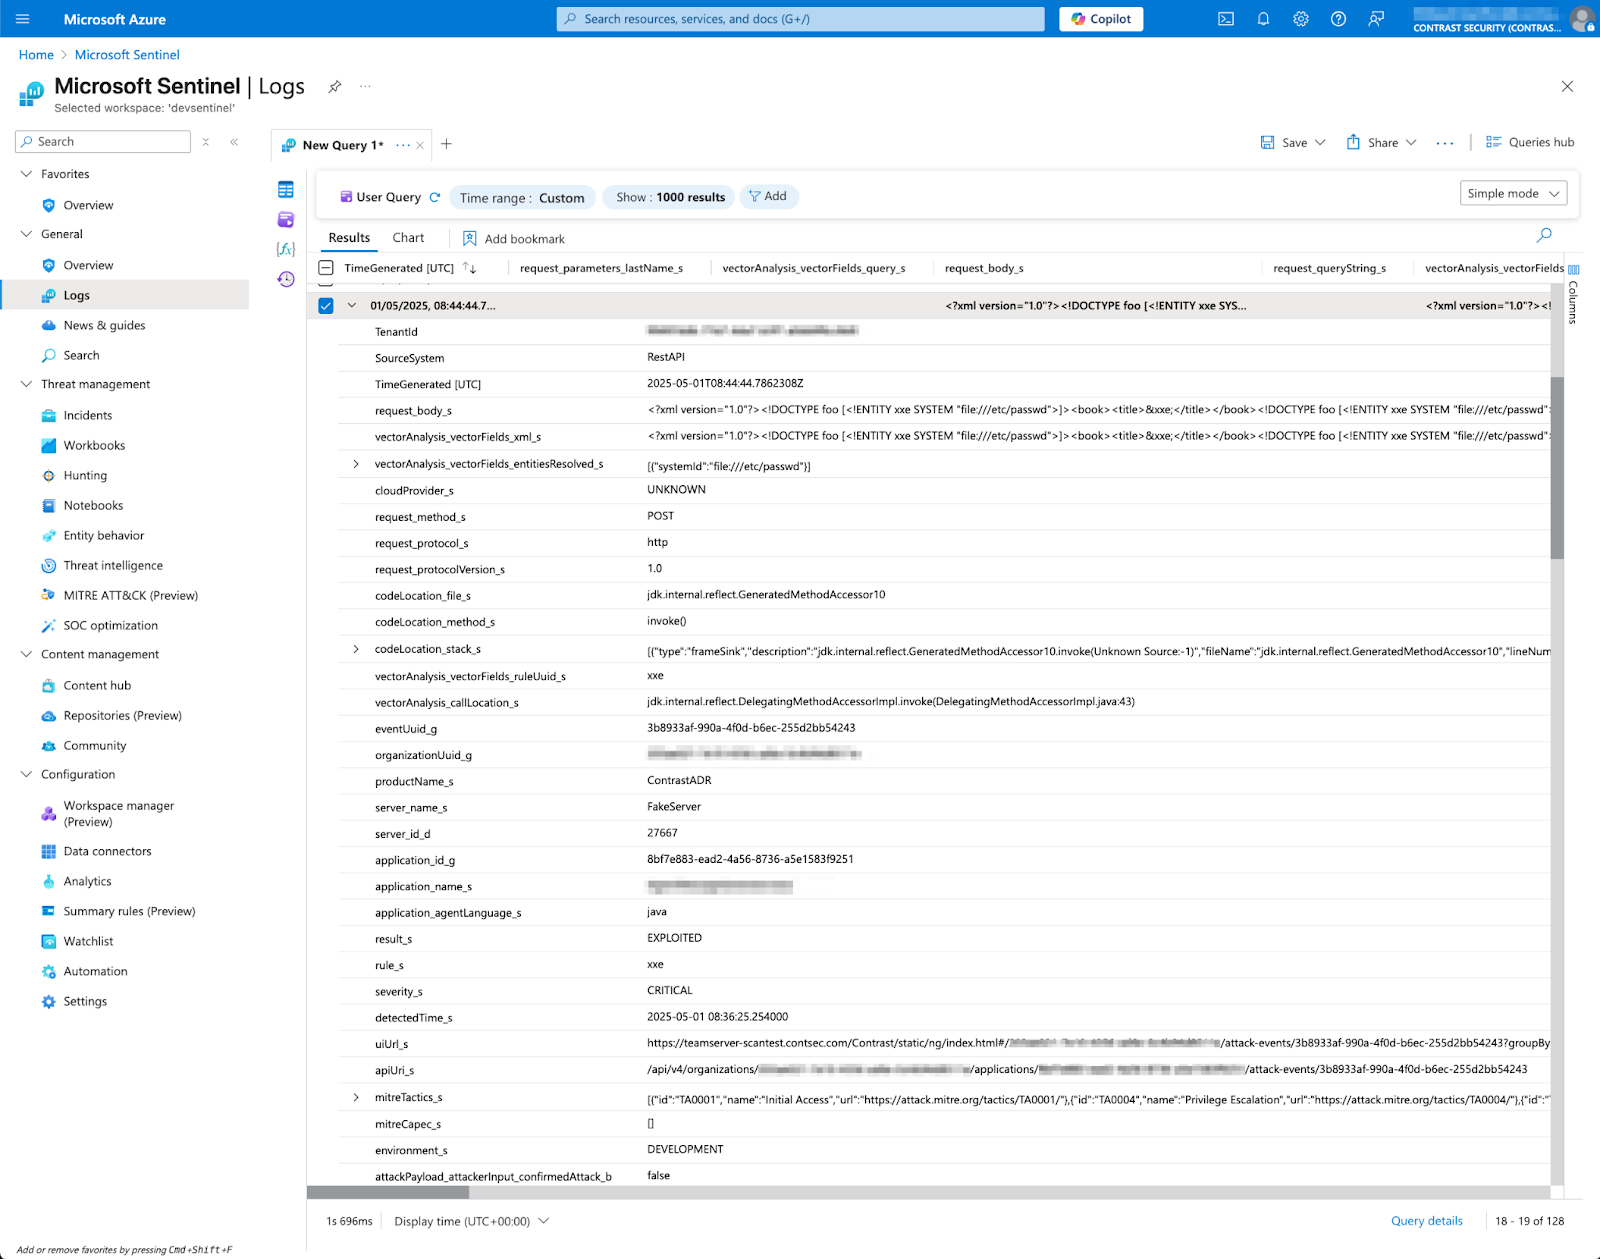Click the Query details link

[1426, 1221]
